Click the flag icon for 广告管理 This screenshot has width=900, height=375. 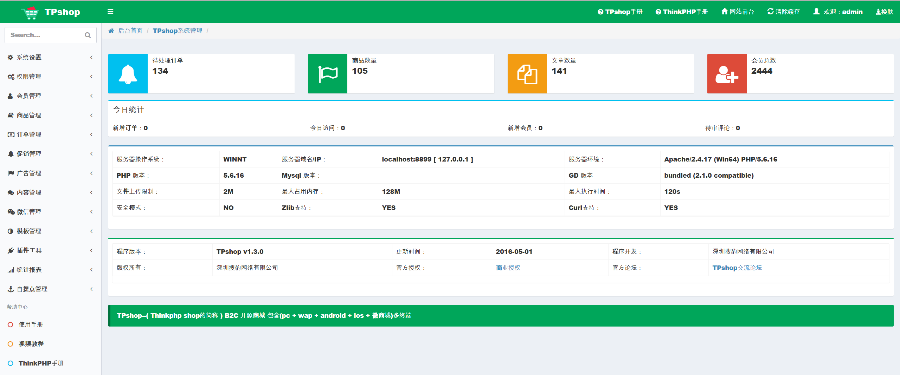[10, 173]
